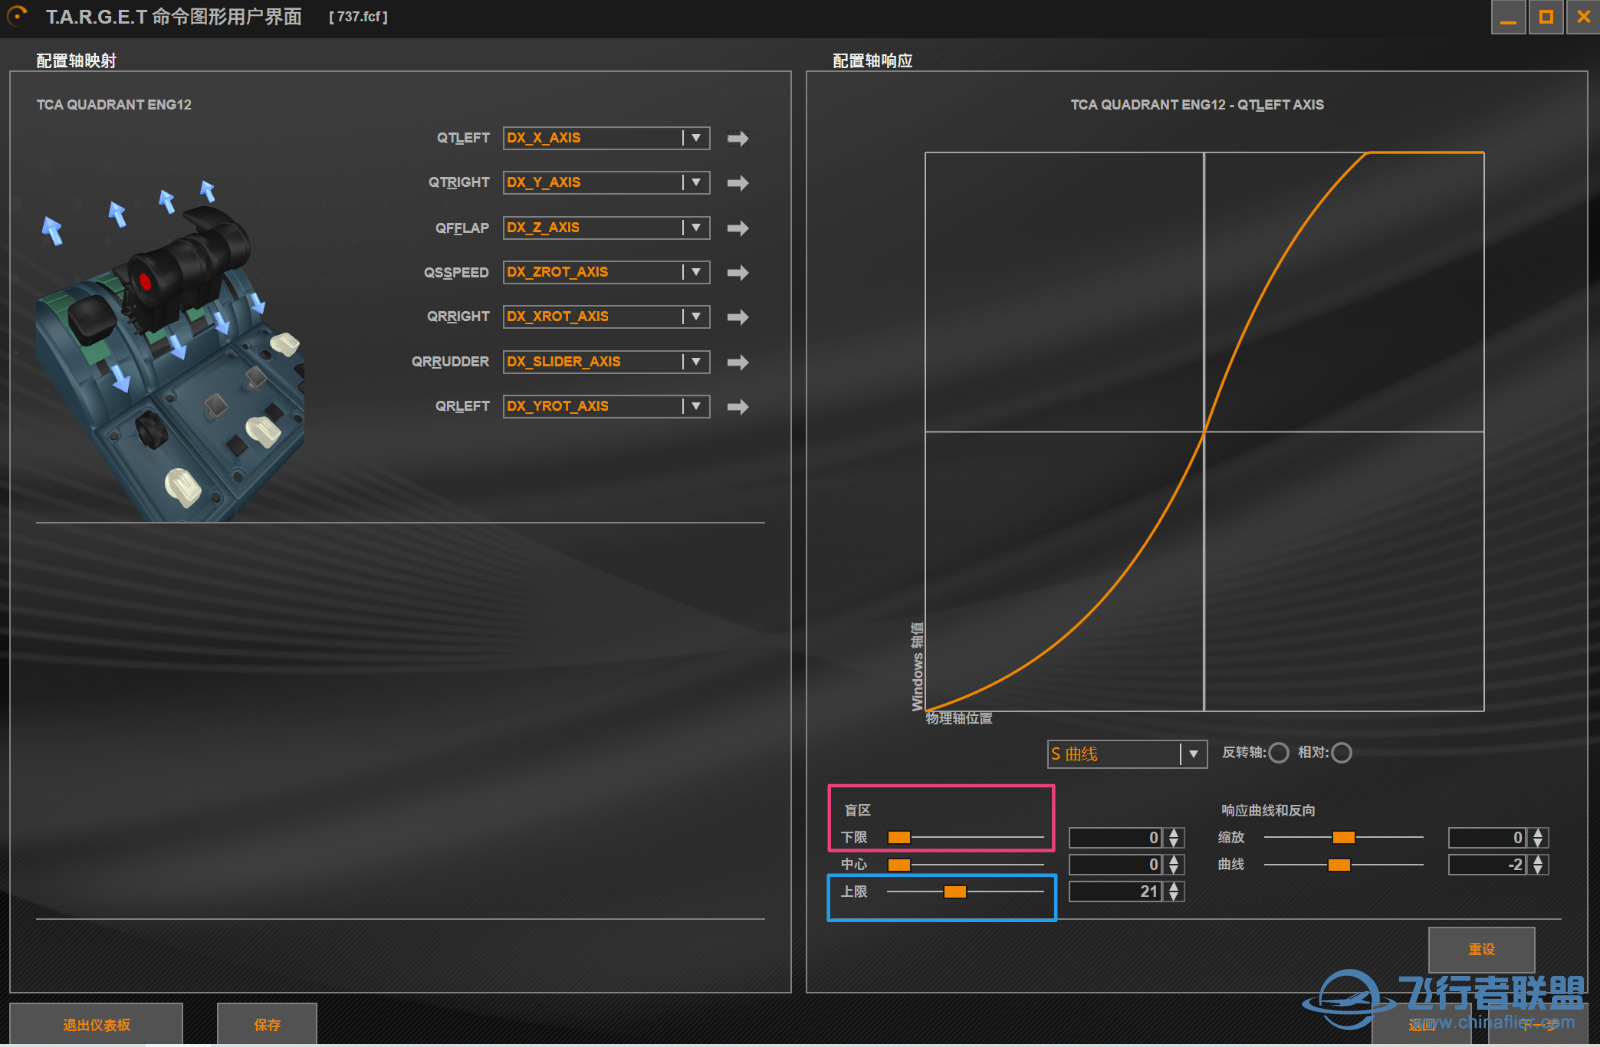Expand the S 曲线 curve type dropdown
Viewport: 1600px width, 1047px height.
(1193, 754)
